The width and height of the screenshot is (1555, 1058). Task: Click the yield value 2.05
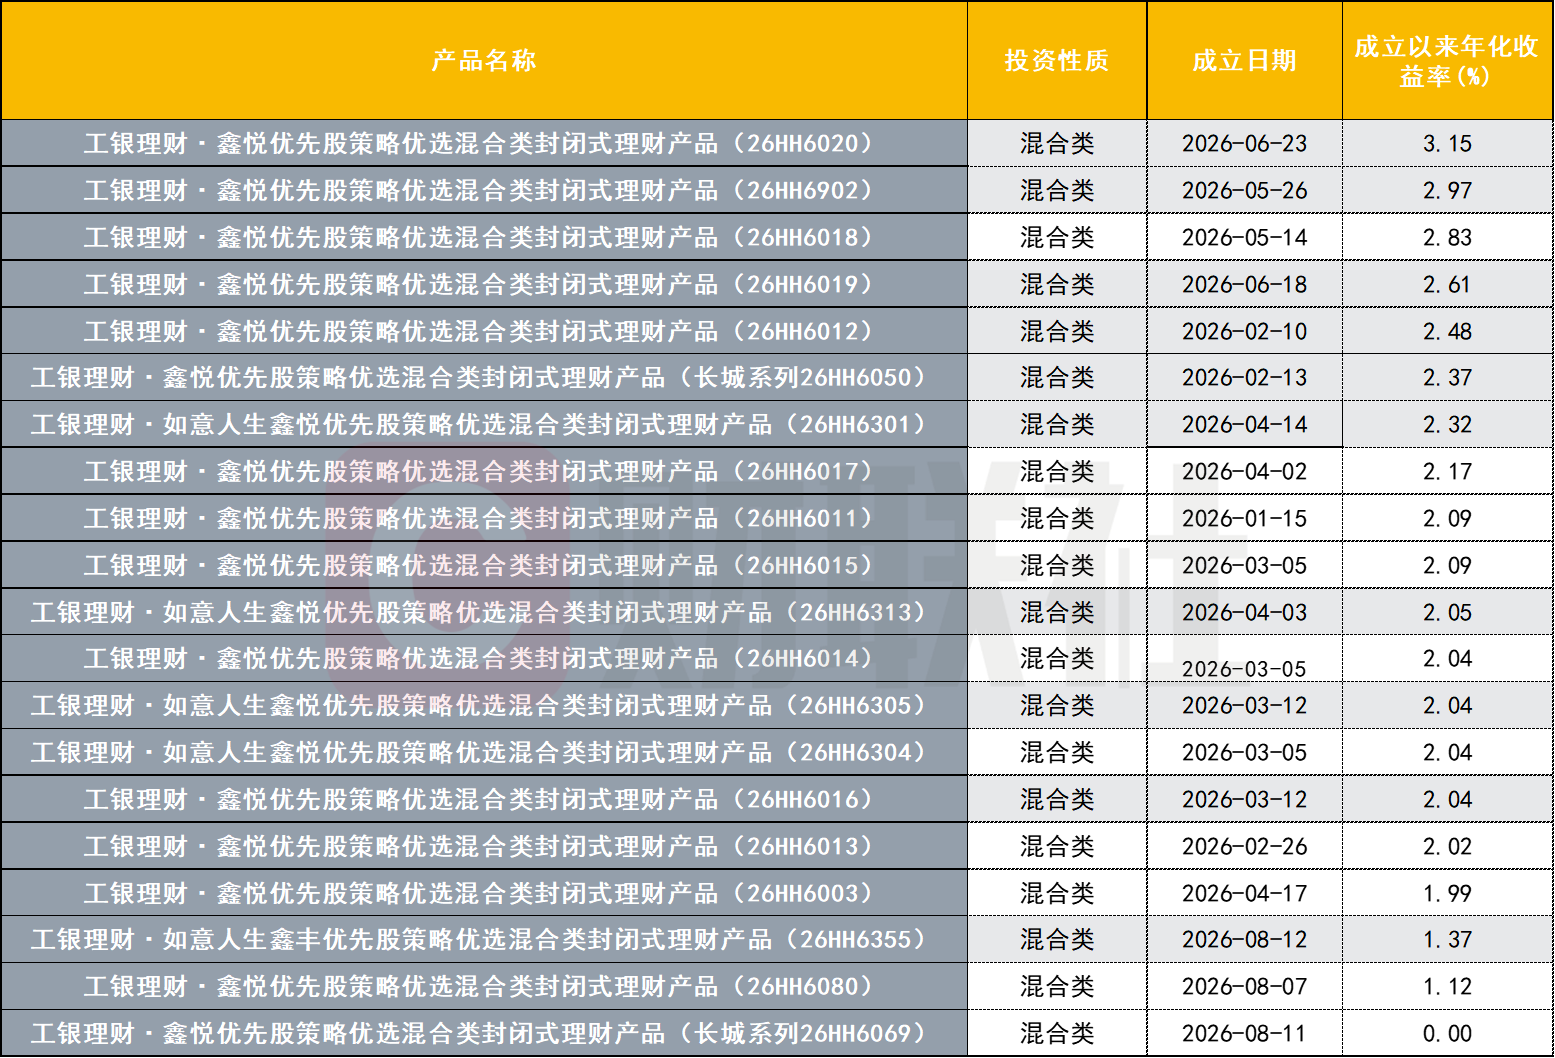(1447, 613)
